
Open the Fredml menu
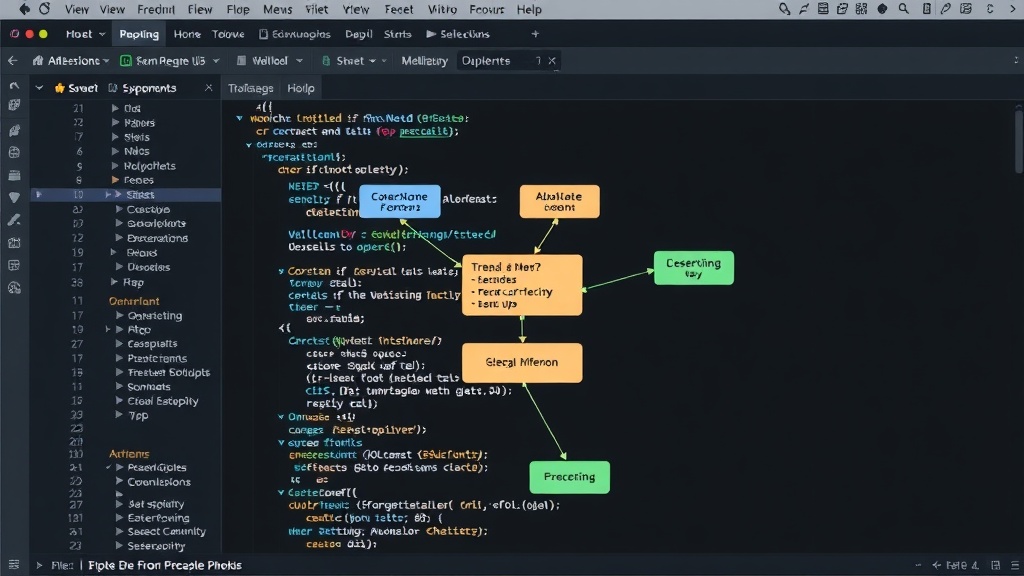(x=155, y=9)
